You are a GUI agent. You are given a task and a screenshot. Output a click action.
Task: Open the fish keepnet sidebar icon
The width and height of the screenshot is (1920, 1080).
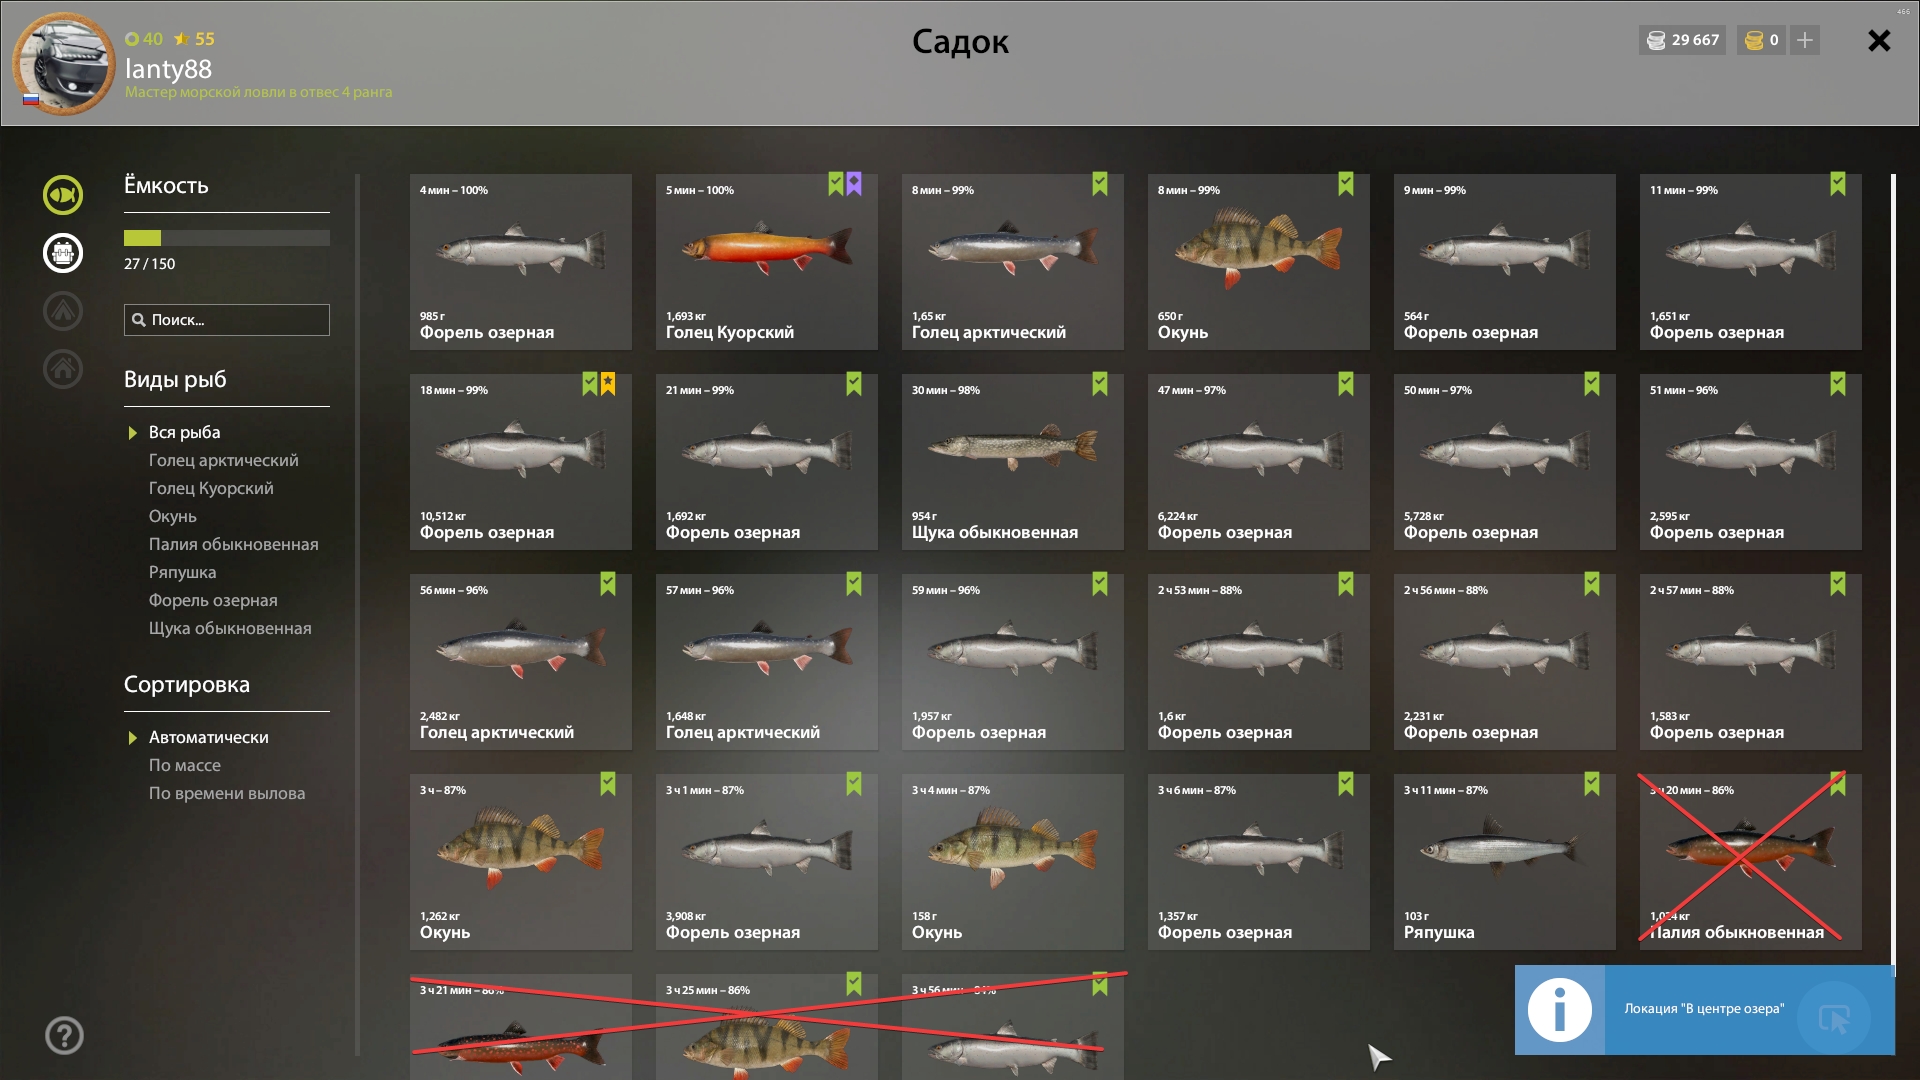click(x=63, y=195)
